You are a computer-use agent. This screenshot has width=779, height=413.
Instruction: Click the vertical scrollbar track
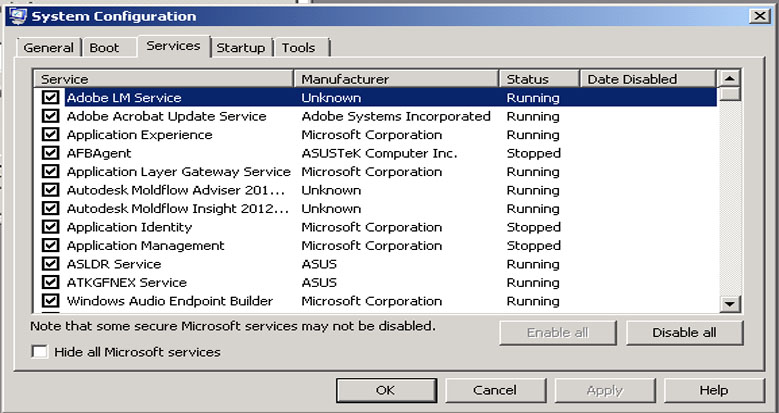(730, 199)
